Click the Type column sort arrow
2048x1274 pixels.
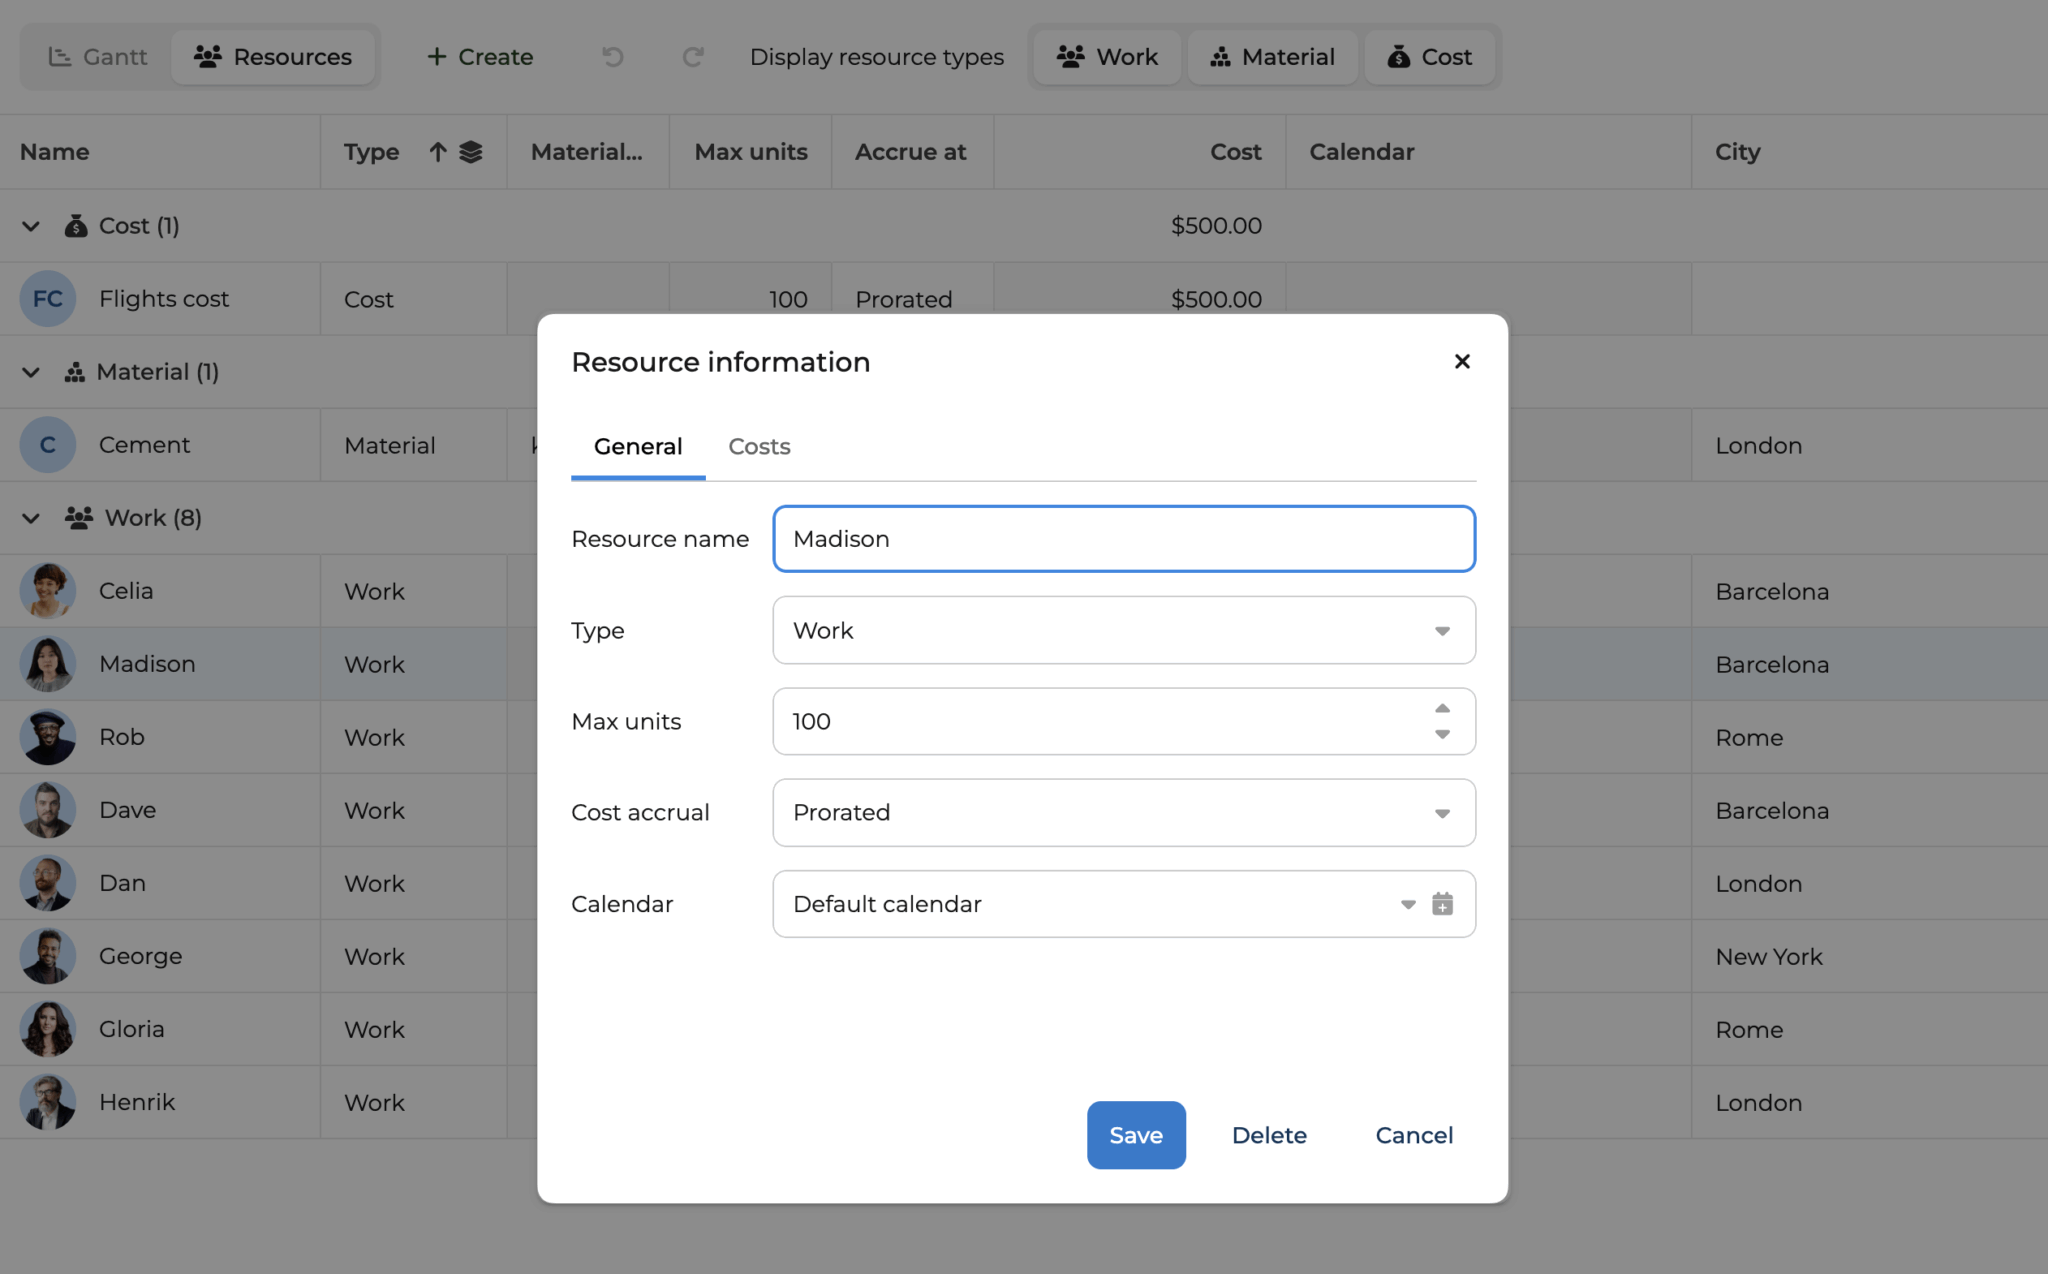tap(438, 152)
